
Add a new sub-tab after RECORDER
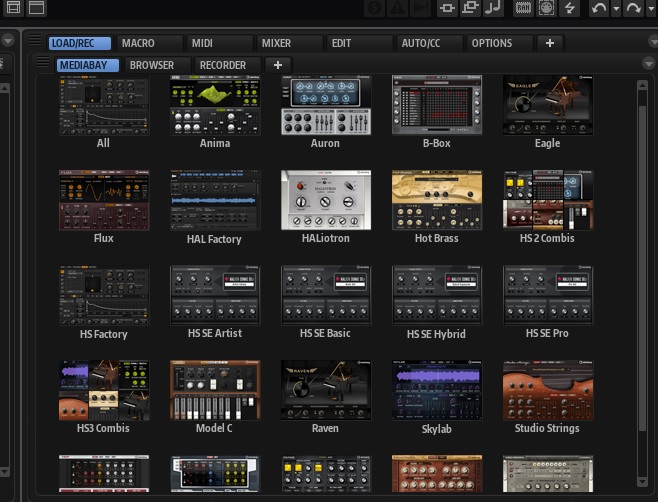[x=278, y=65]
